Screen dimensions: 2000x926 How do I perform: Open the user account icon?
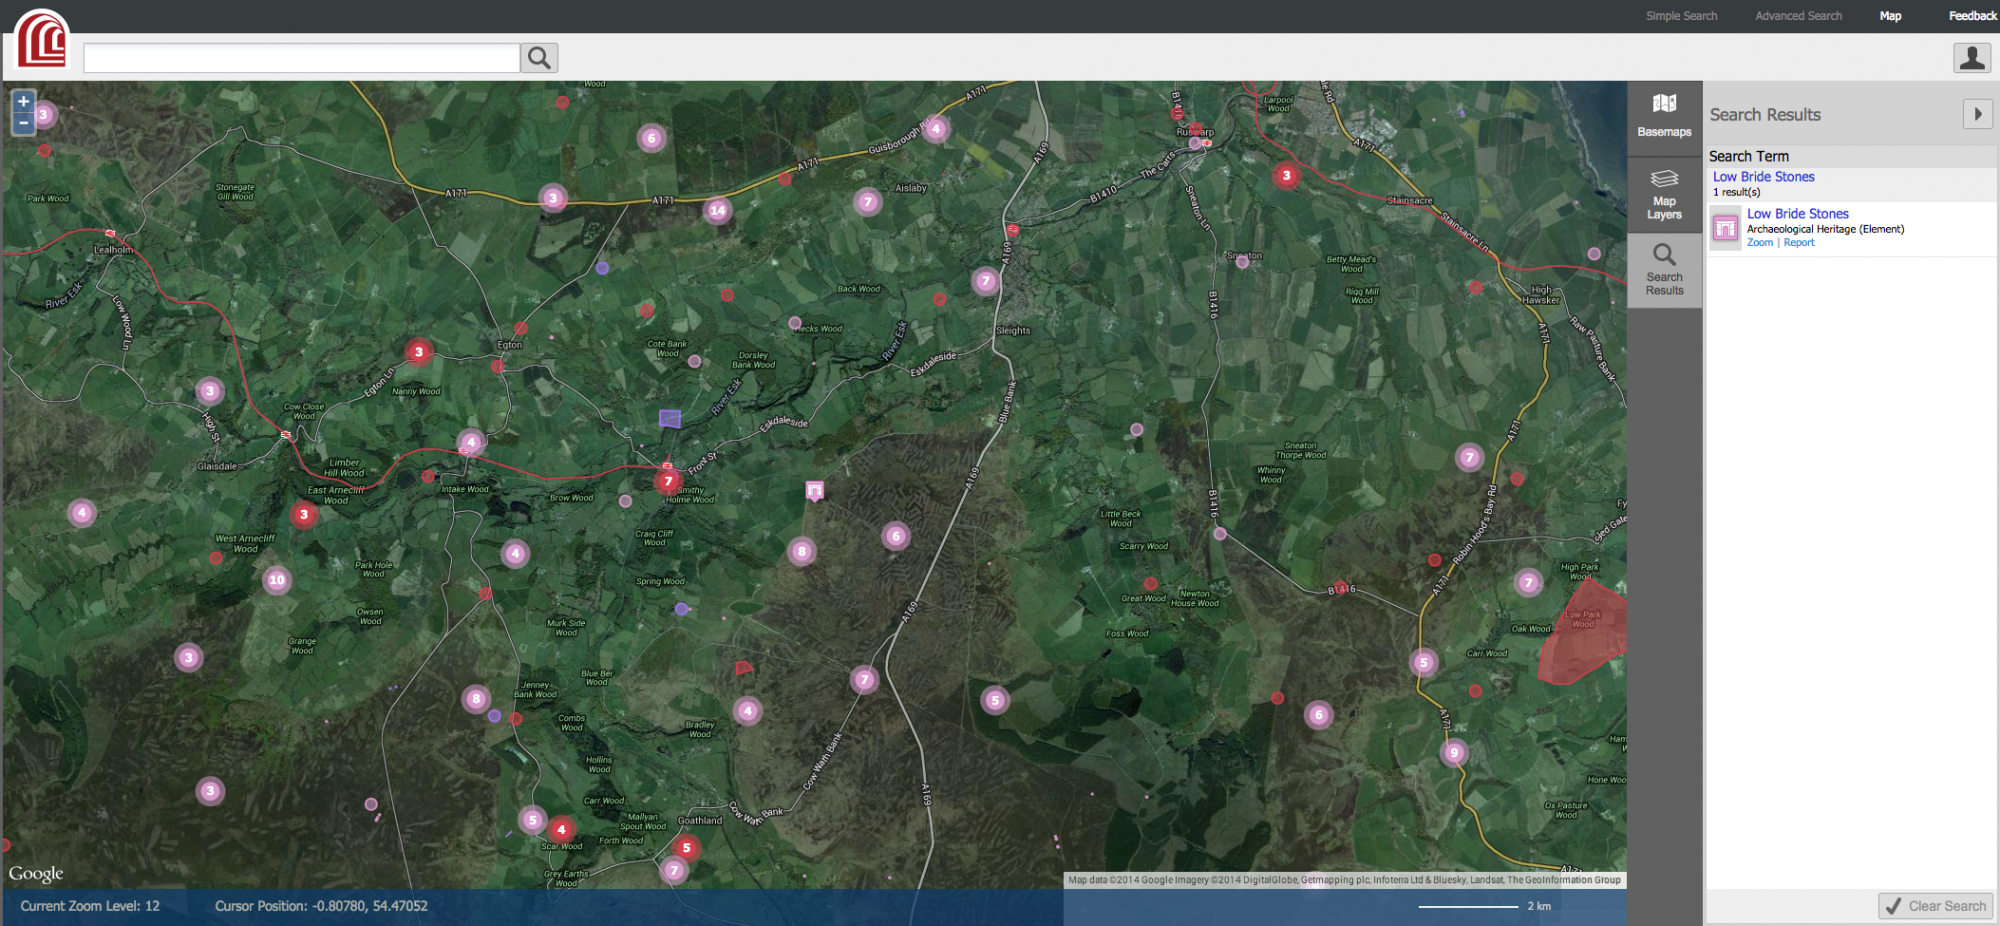(x=1972, y=58)
